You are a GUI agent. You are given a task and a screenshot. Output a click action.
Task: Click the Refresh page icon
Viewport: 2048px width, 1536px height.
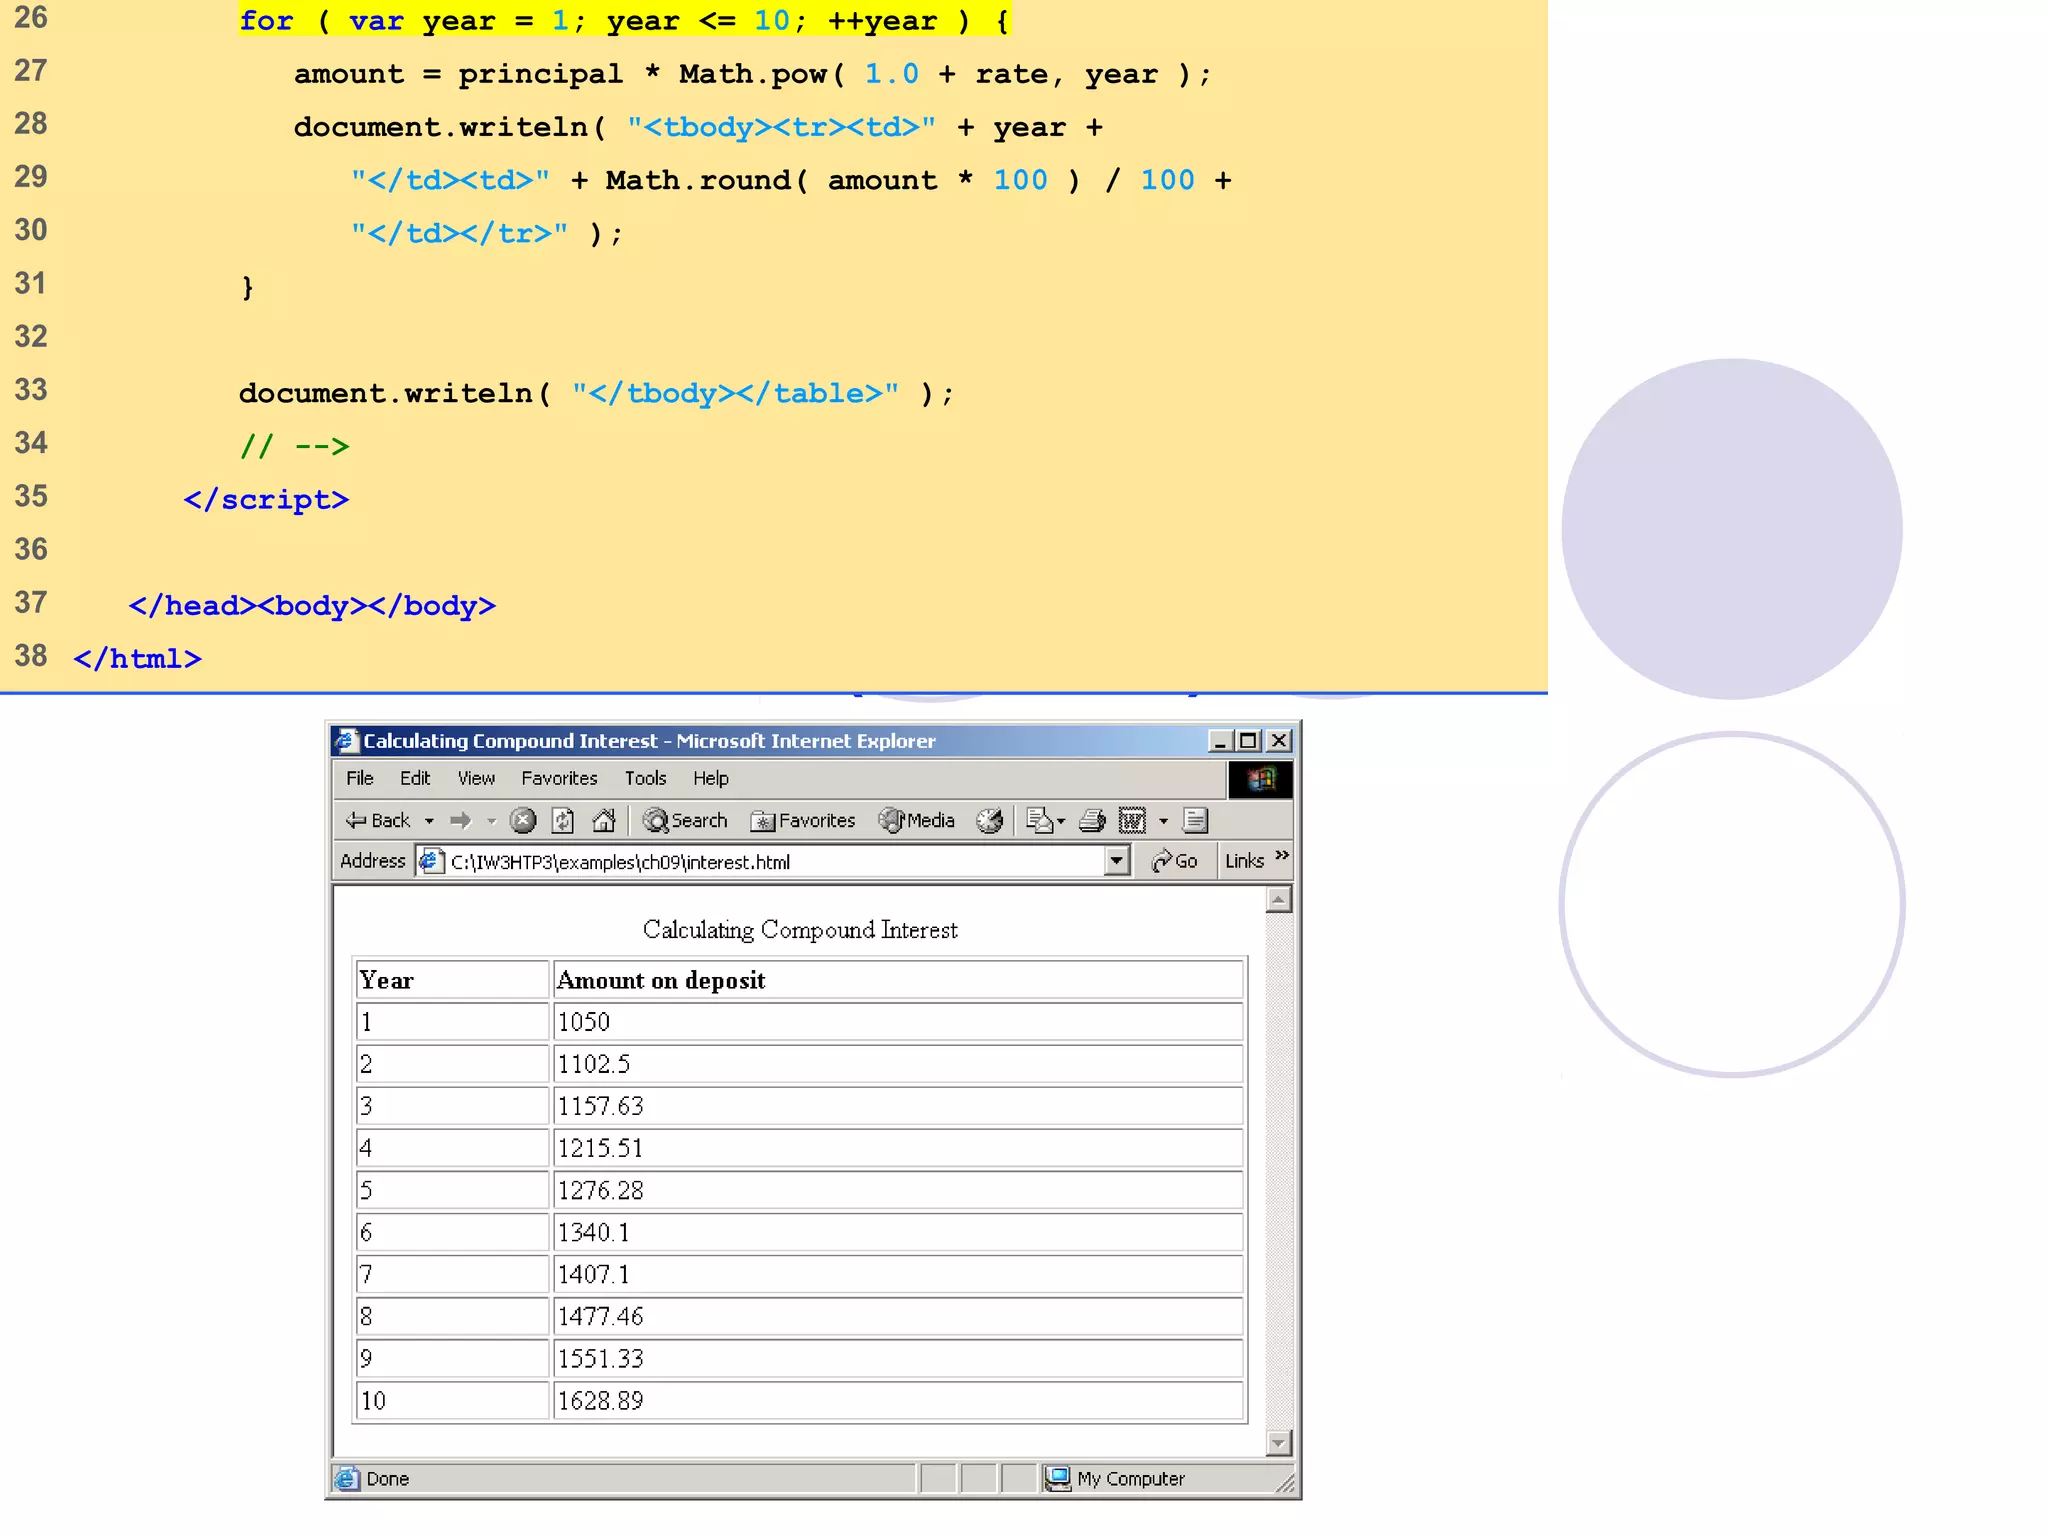(x=563, y=821)
